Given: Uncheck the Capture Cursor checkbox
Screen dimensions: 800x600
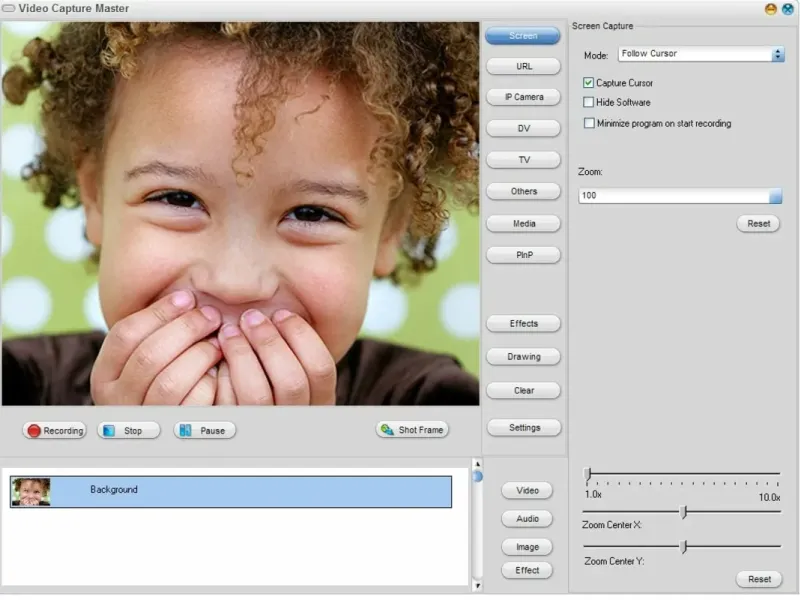Looking at the screenshot, I should [588, 83].
